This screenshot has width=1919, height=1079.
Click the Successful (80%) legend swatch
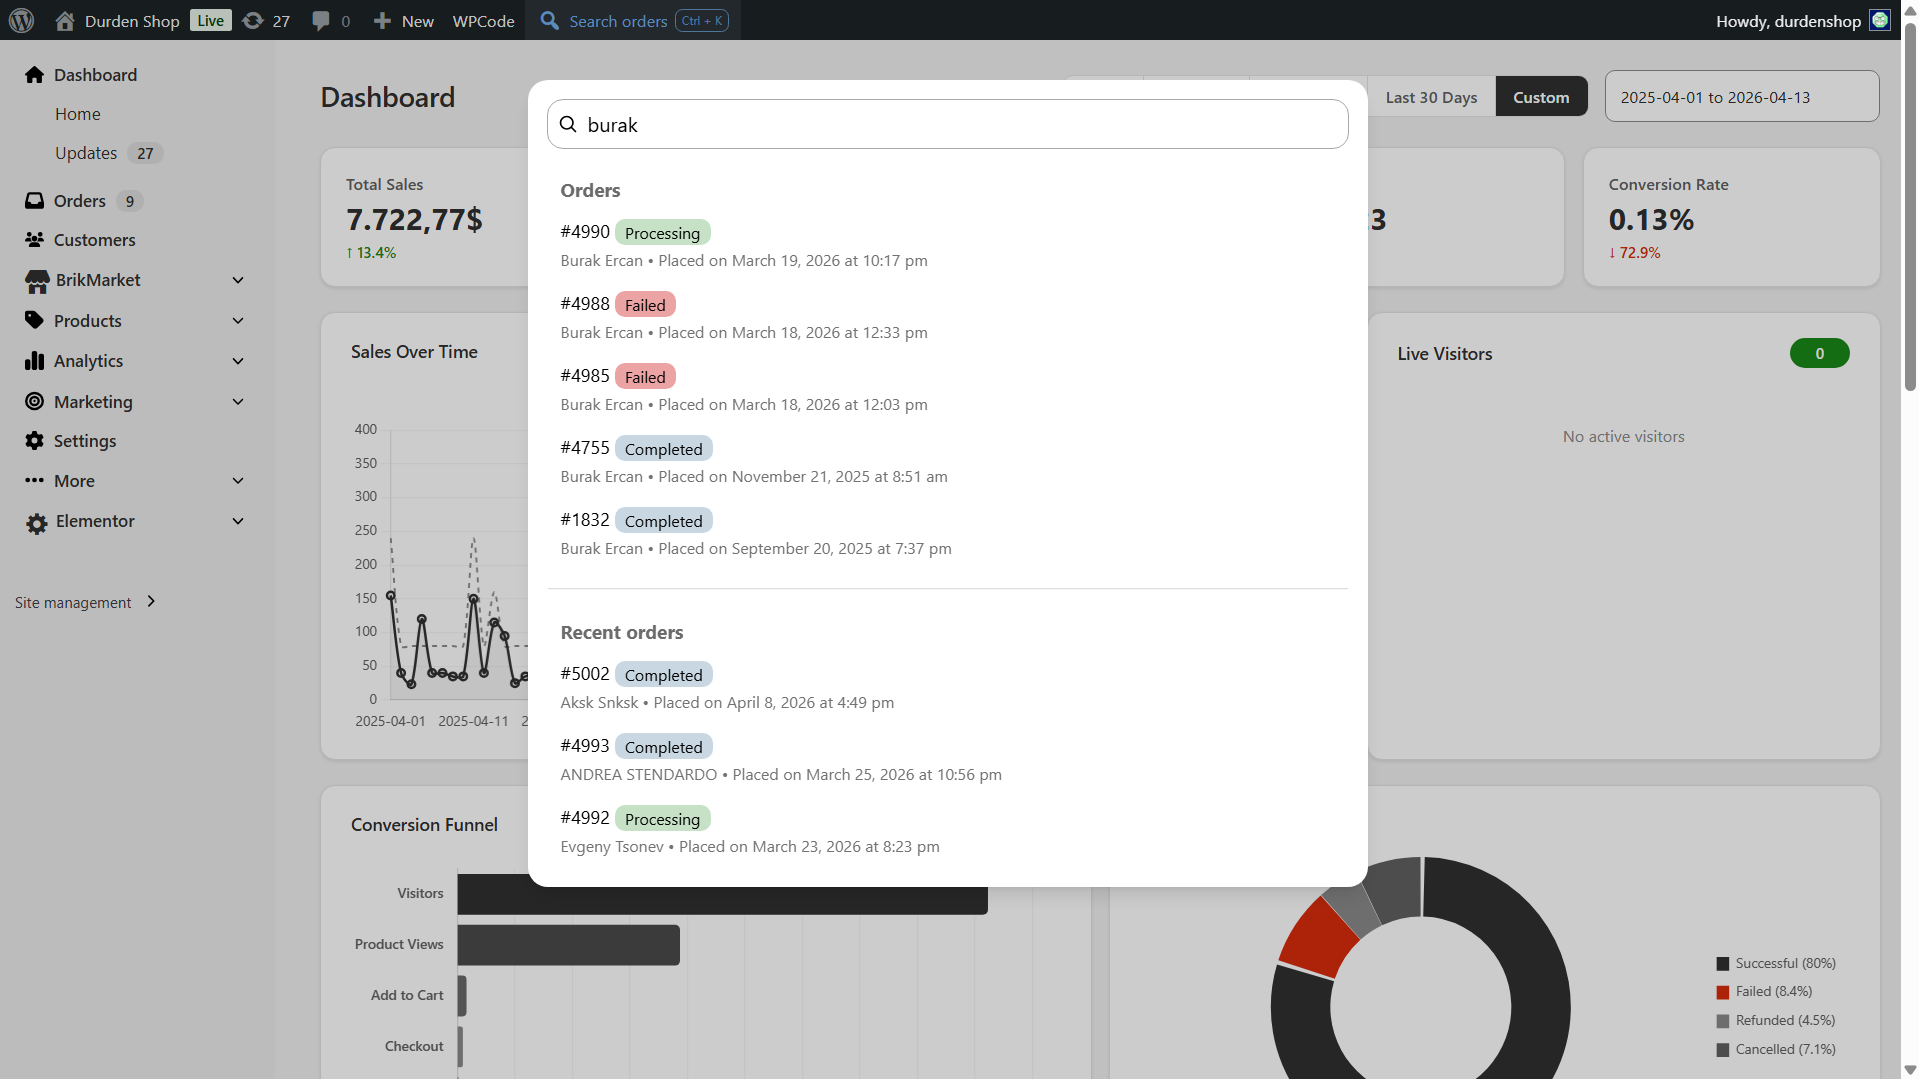click(1723, 964)
